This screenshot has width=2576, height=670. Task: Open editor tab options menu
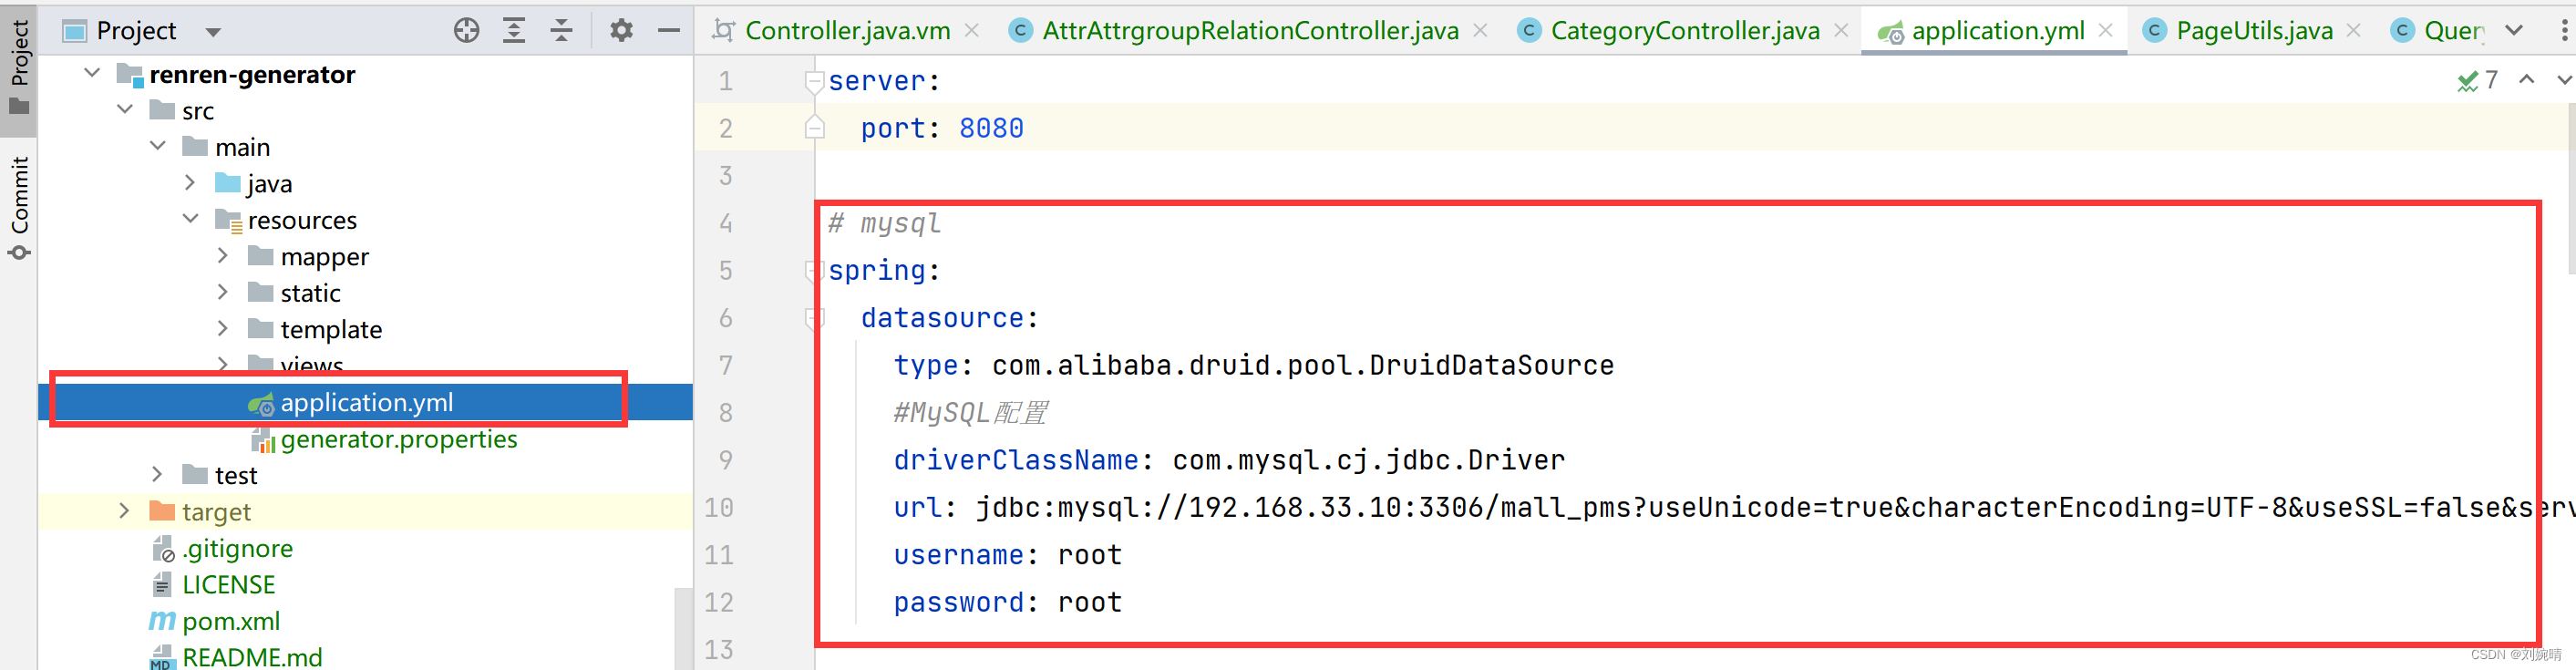point(2563,31)
